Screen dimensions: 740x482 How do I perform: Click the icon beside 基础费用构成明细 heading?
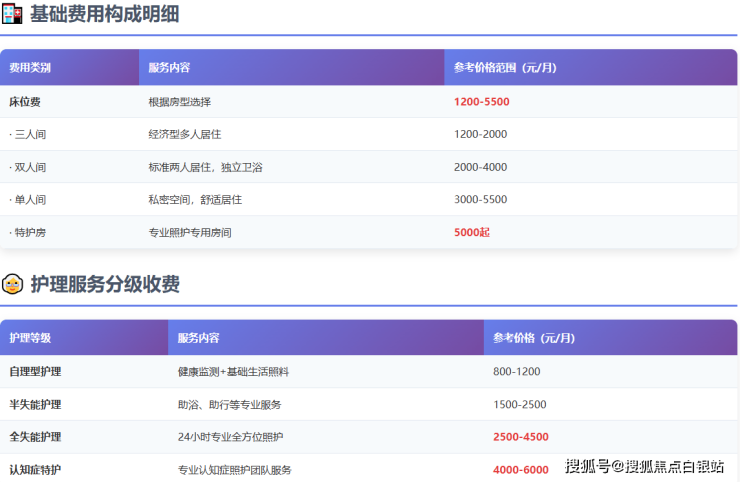13,15
